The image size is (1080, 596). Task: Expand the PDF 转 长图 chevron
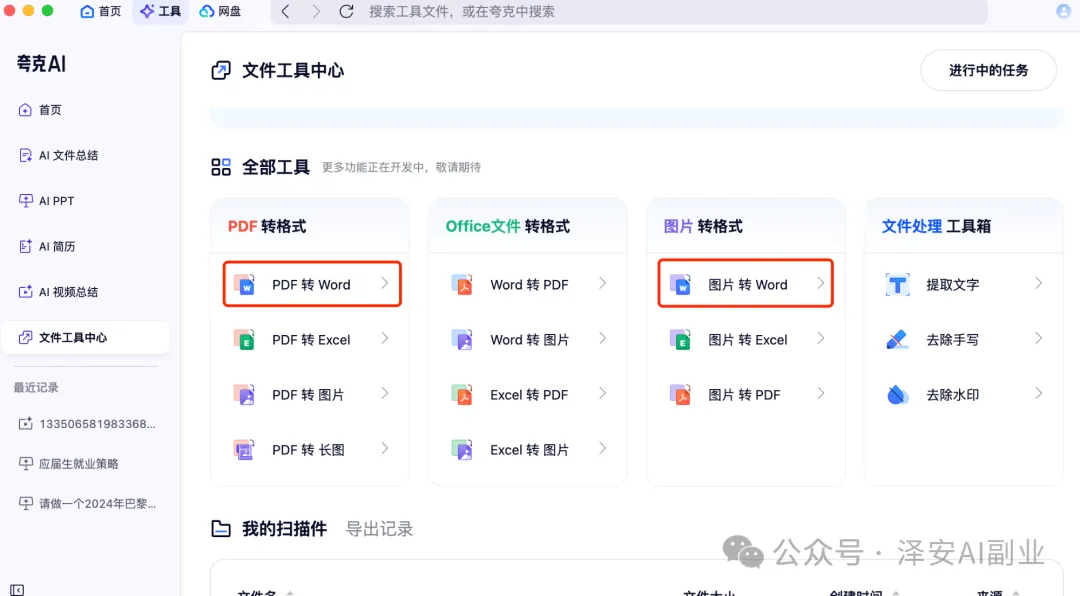(x=384, y=449)
